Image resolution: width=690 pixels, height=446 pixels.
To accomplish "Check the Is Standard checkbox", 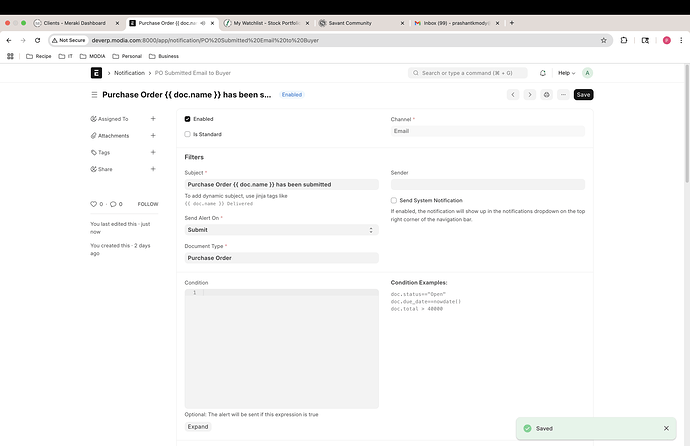I will [187, 134].
